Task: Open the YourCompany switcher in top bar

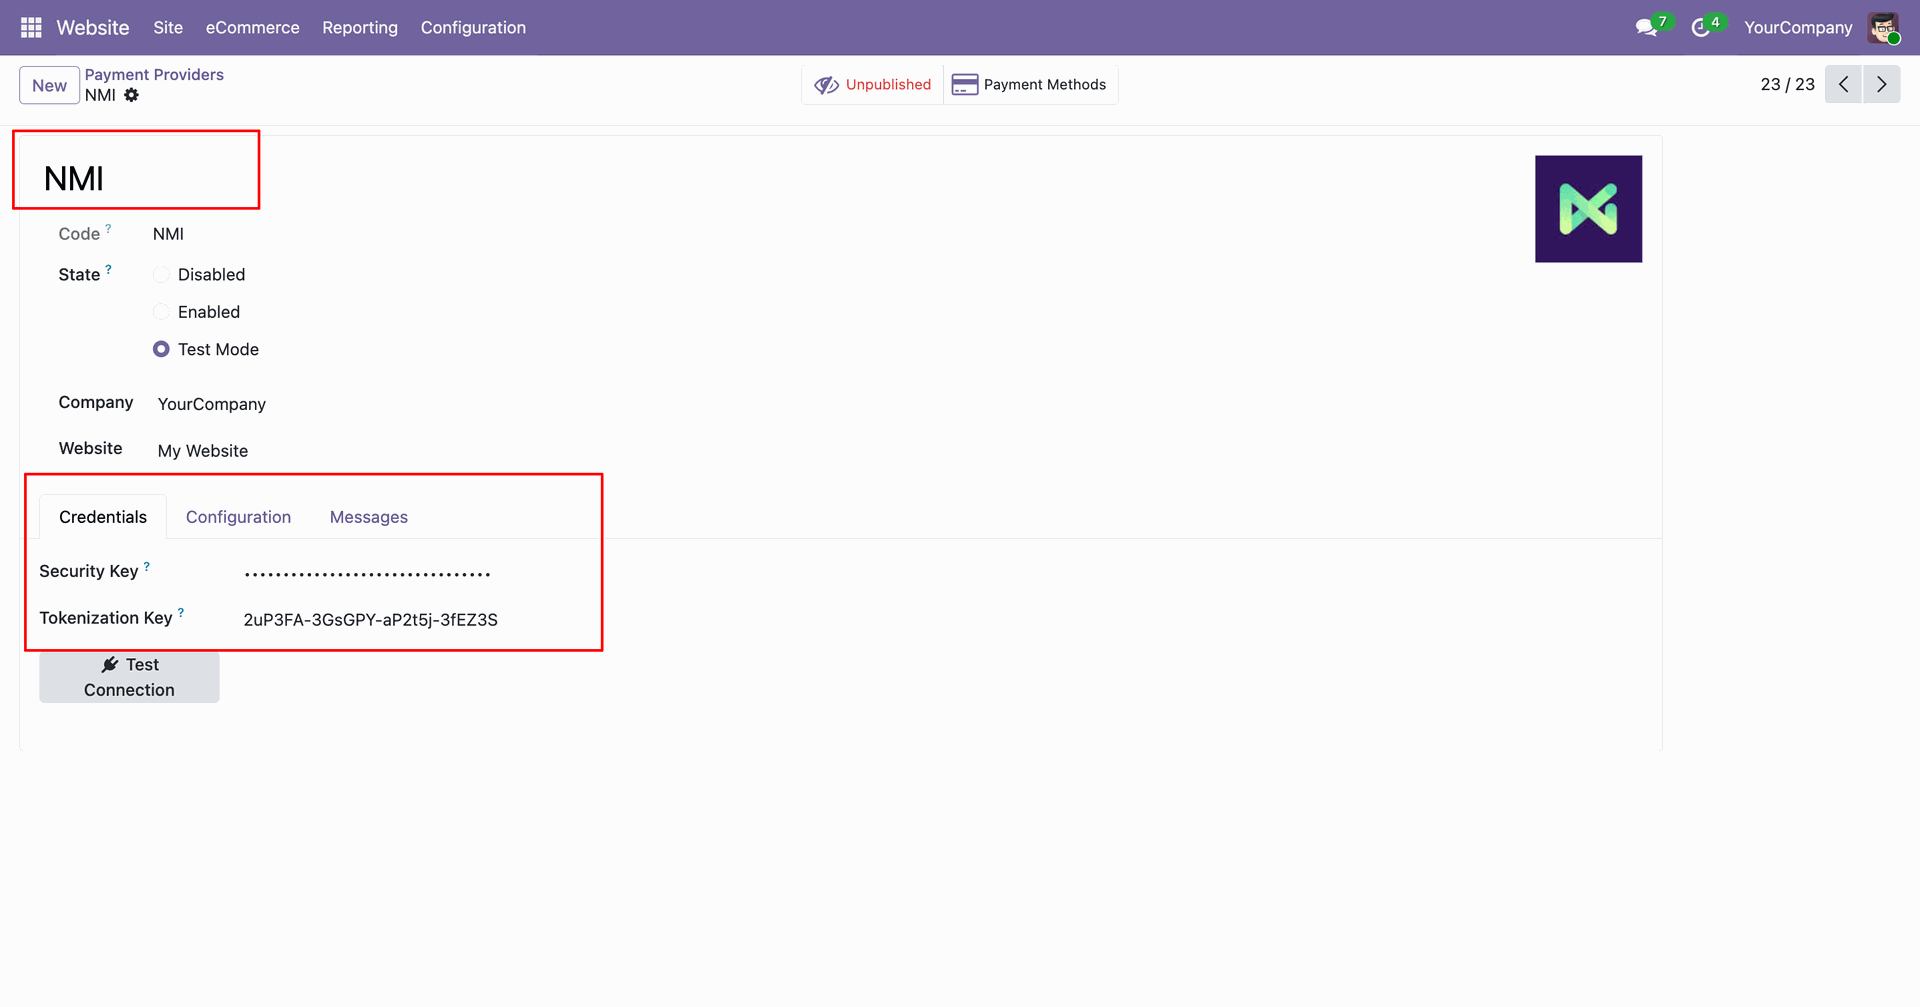Action: (x=1798, y=27)
